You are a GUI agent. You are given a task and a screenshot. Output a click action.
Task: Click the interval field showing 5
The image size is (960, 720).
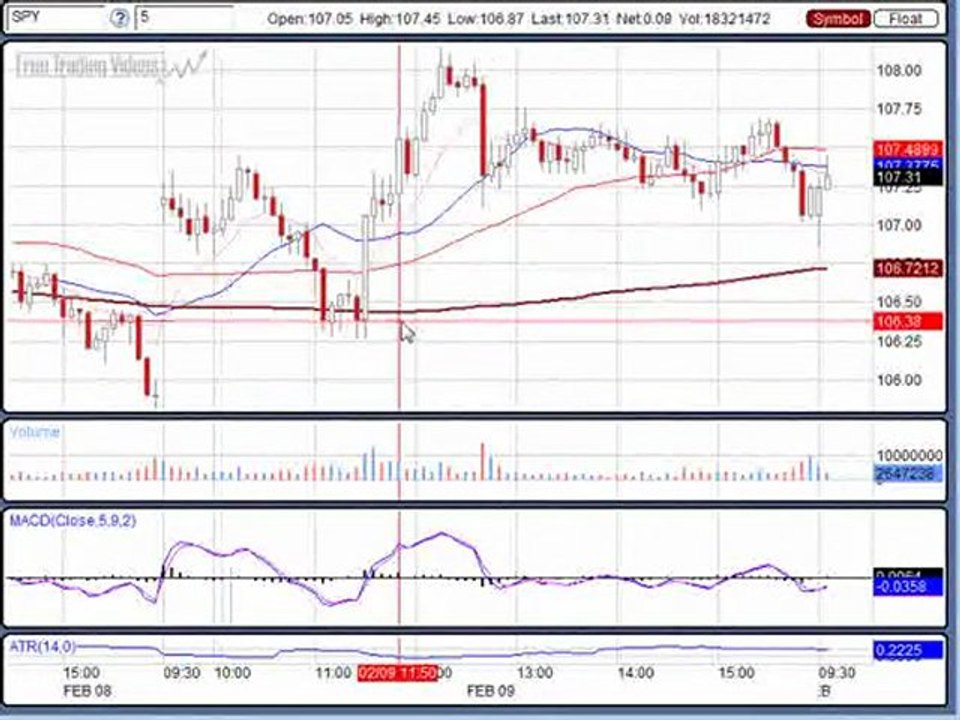[184, 17]
